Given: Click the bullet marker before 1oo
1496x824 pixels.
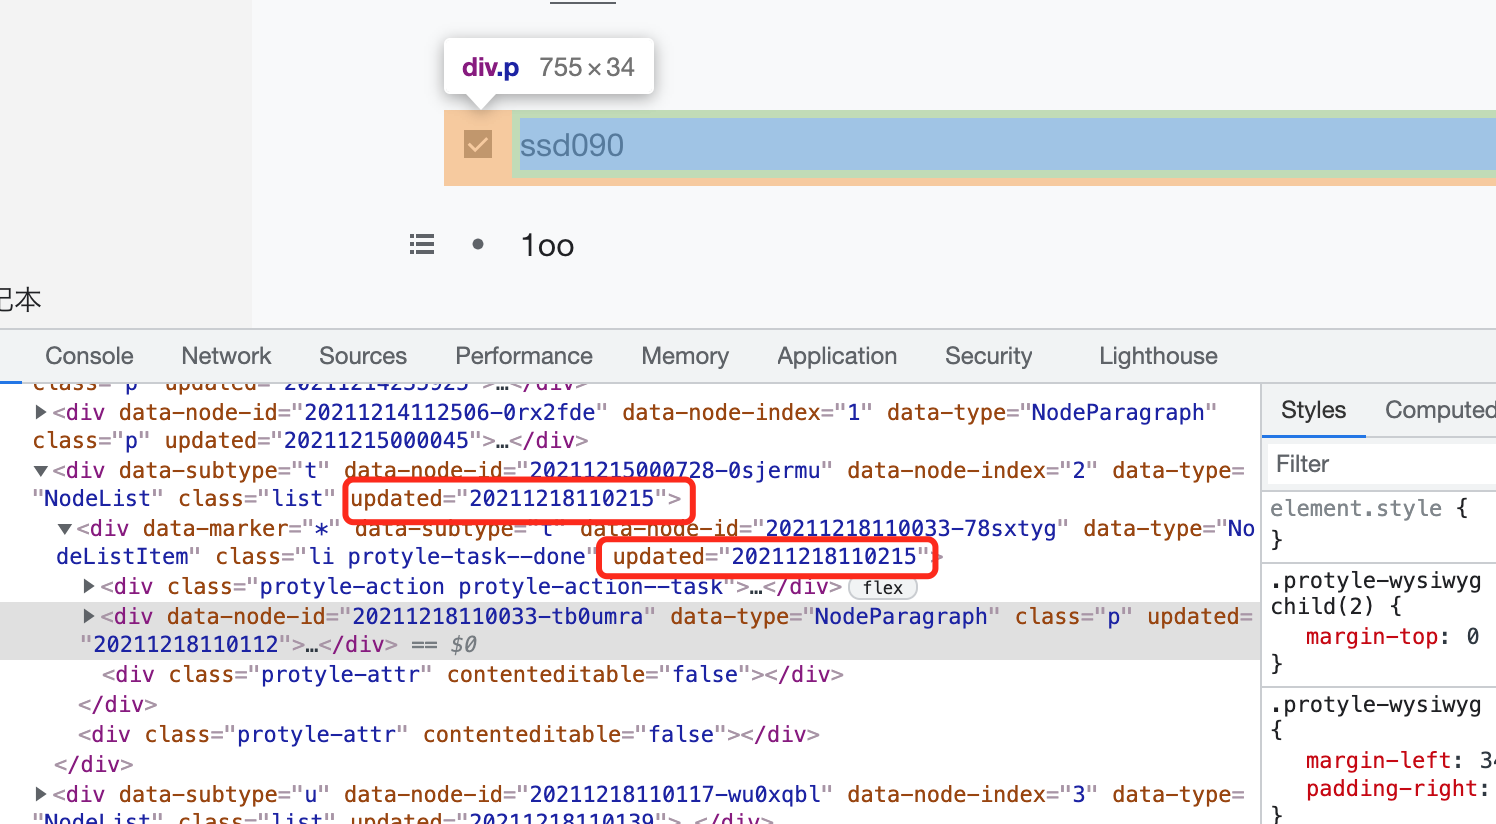Looking at the screenshot, I should click(478, 244).
